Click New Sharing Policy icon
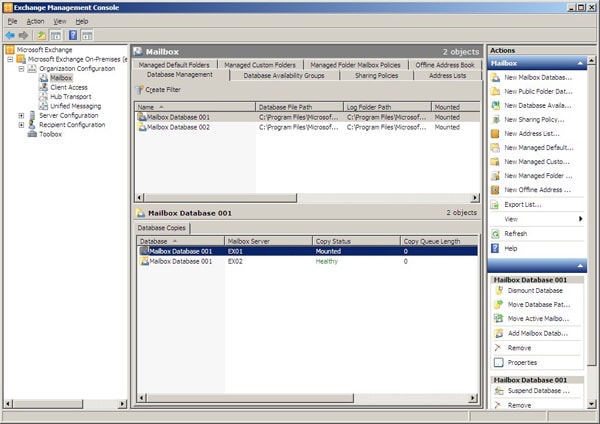The height and width of the screenshot is (424, 600). point(495,120)
